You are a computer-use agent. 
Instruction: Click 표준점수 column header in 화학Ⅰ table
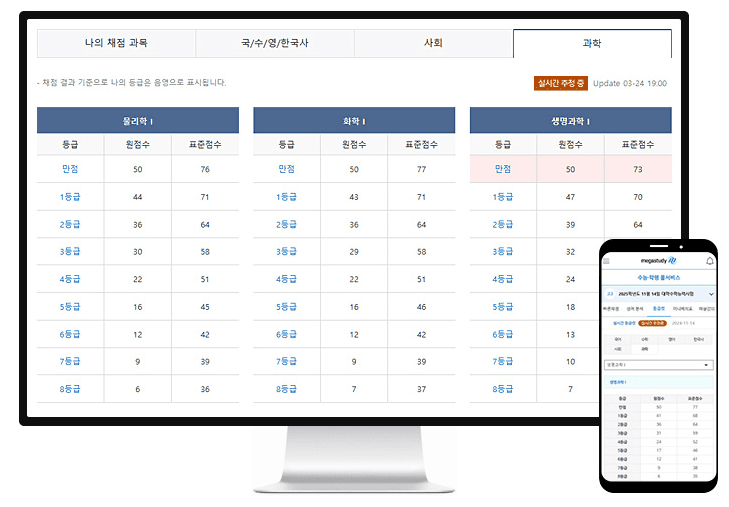point(421,145)
